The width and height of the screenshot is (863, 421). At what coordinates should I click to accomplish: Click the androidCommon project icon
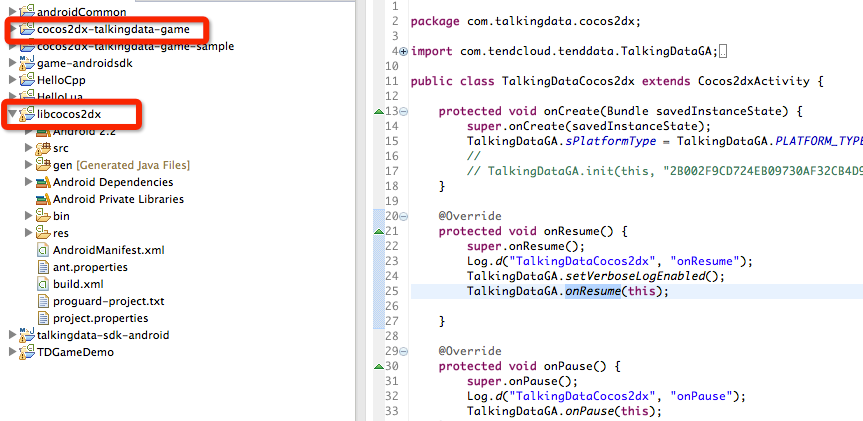(27, 11)
